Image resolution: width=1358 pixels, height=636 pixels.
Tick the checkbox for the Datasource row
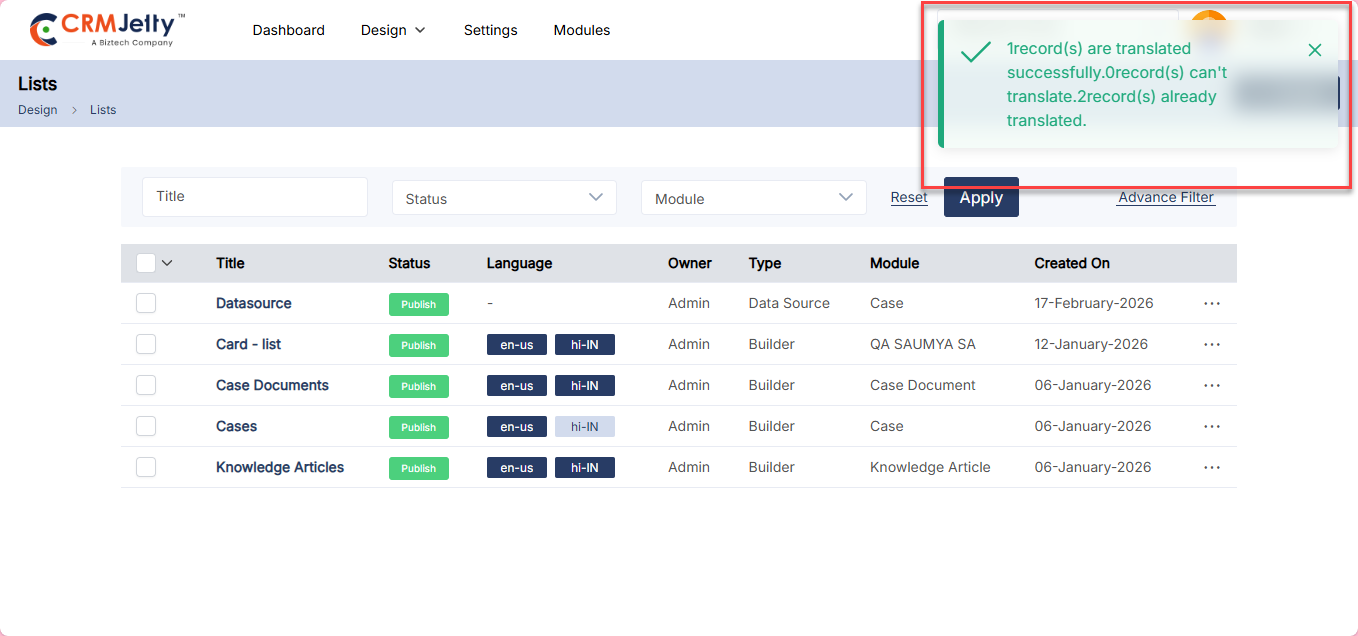tap(146, 303)
